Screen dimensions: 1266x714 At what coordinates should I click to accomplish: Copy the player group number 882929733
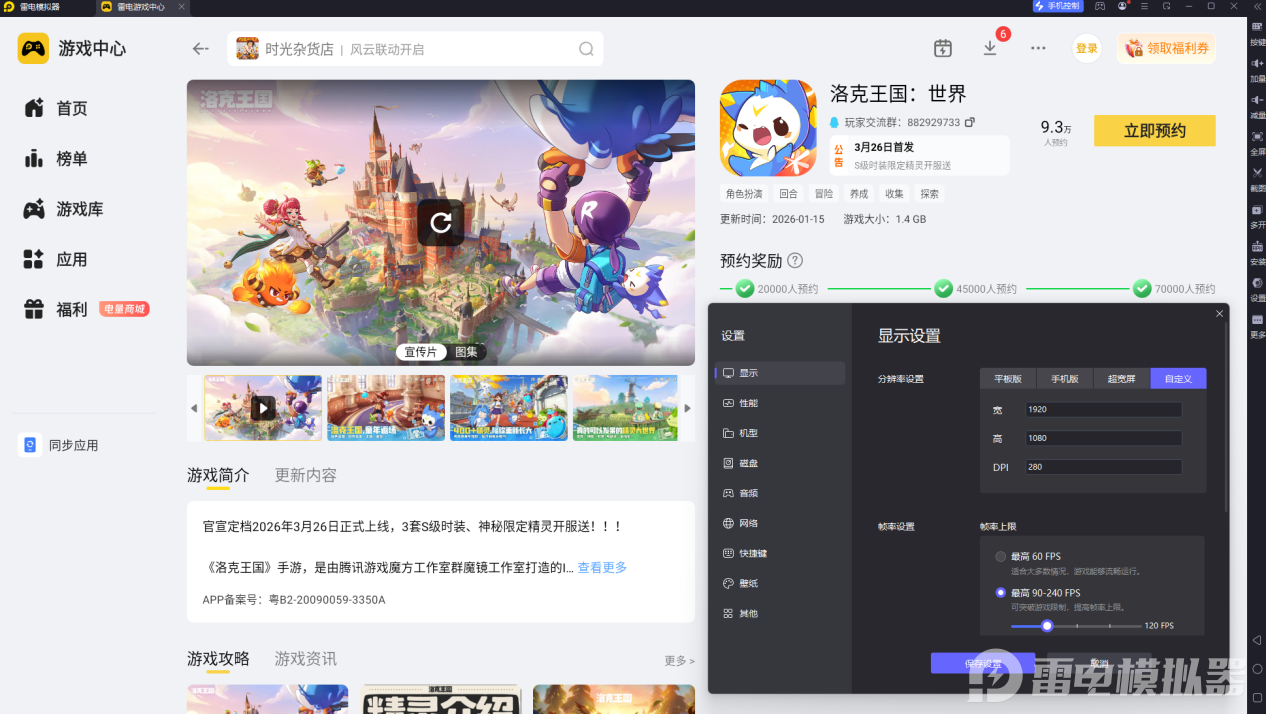(x=969, y=123)
